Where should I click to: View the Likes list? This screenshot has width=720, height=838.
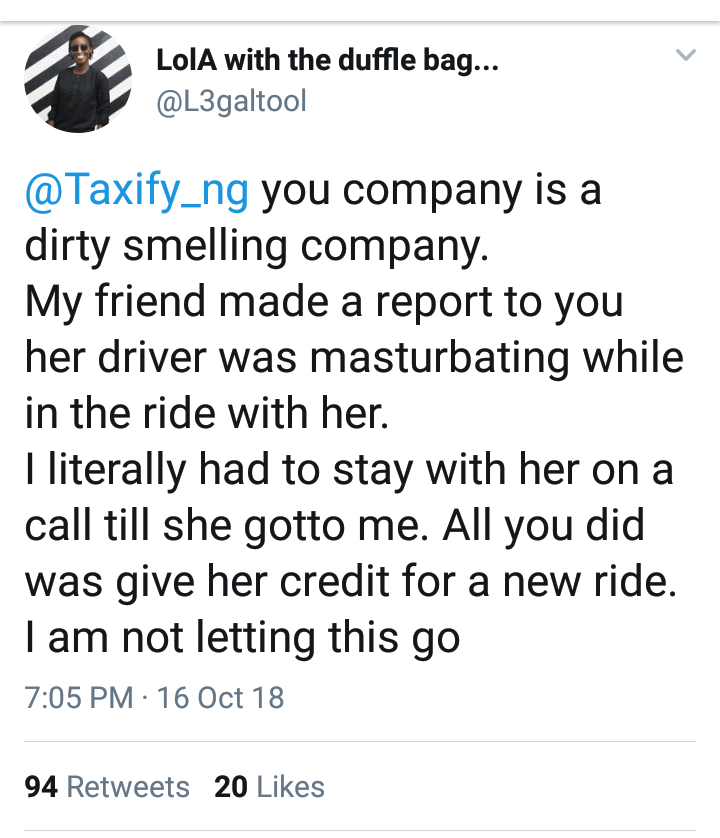pos(291,787)
